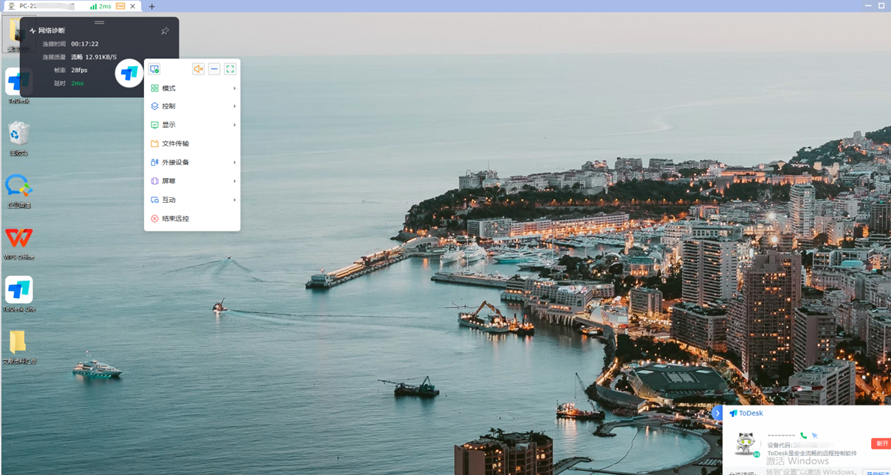Expand the arrow beside 互动

pyautogui.click(x=234, y=200)
